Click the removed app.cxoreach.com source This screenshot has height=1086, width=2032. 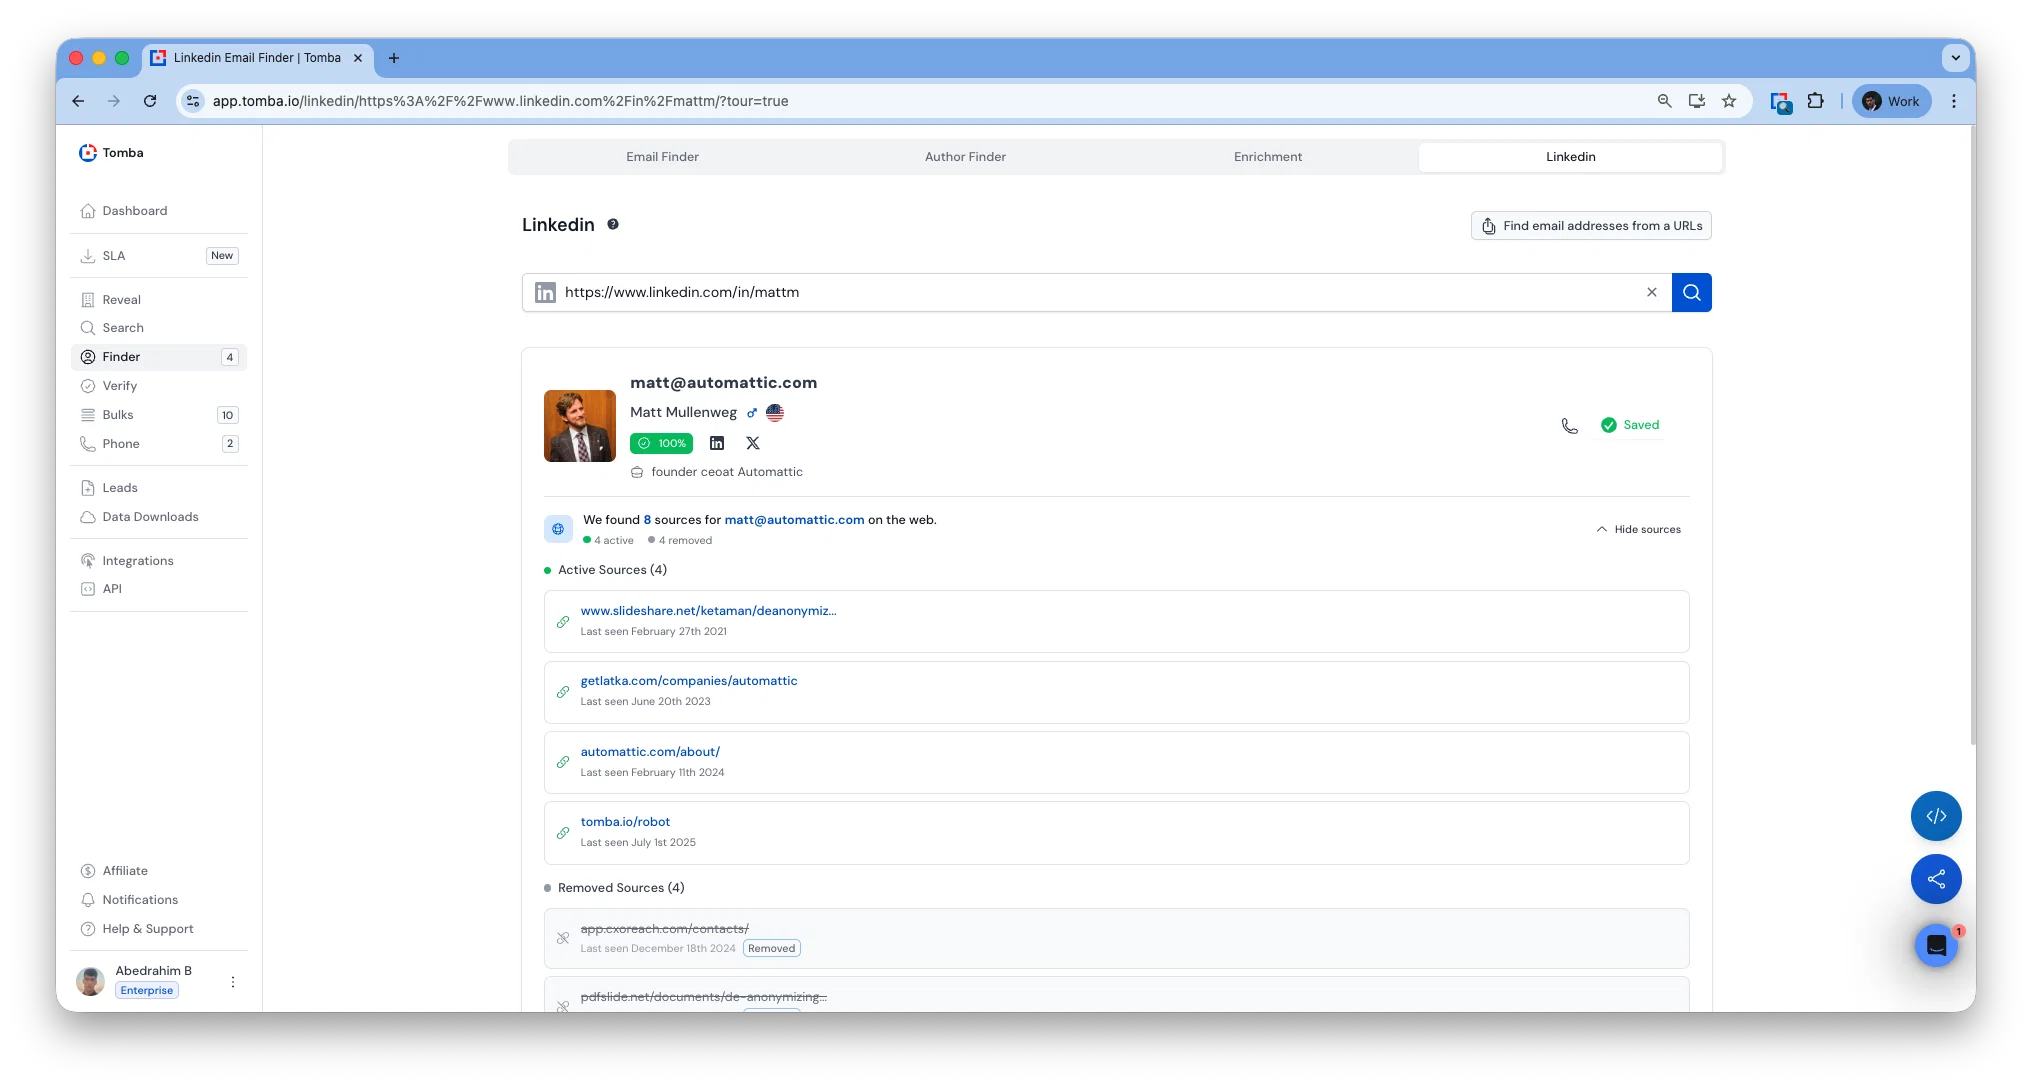pyautogui.click(x=664, y=929)
